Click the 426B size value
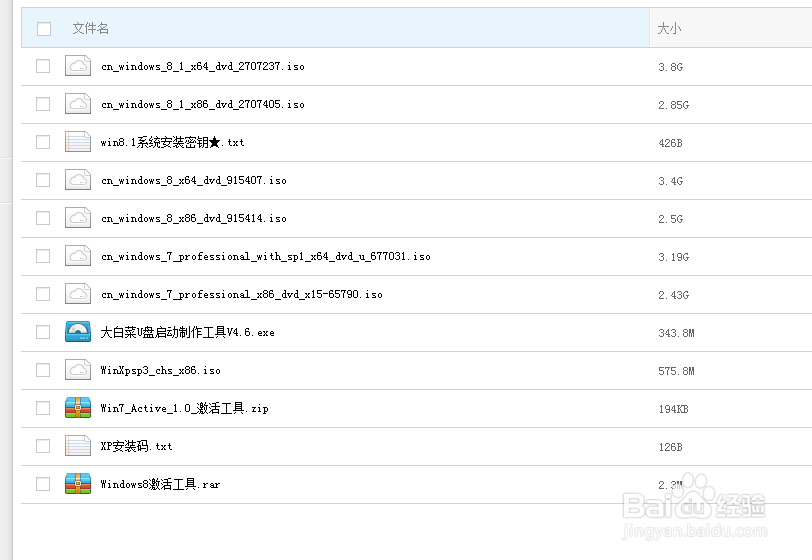812x560 pixels. tap(671, 143)
